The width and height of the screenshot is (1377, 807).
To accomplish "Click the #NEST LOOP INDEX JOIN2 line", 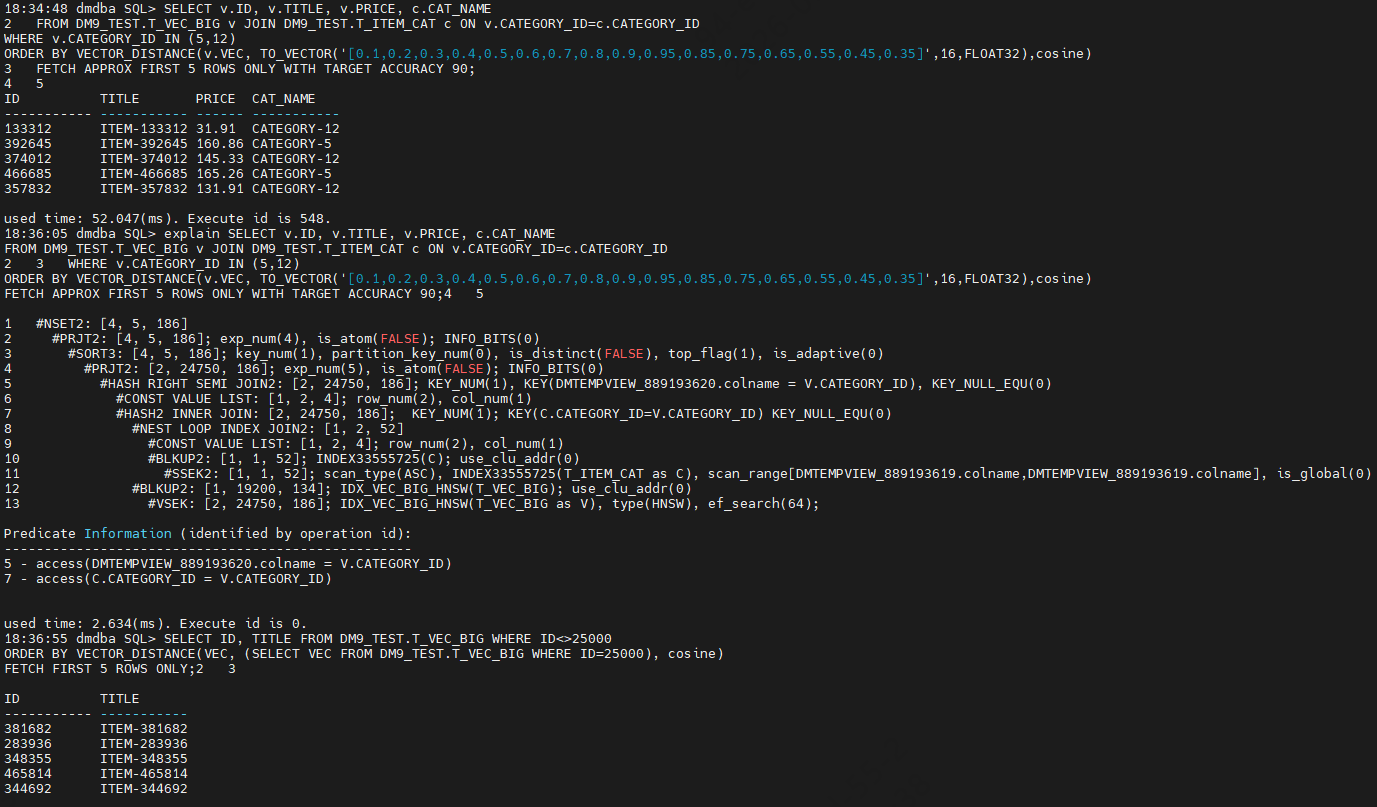I will 268,429.
